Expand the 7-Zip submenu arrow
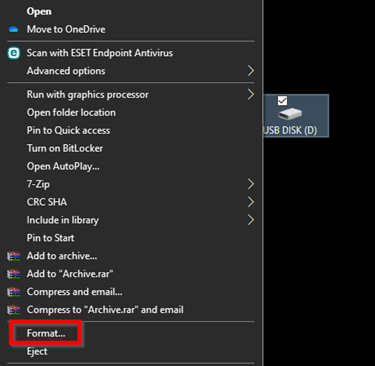 (251, 184)
